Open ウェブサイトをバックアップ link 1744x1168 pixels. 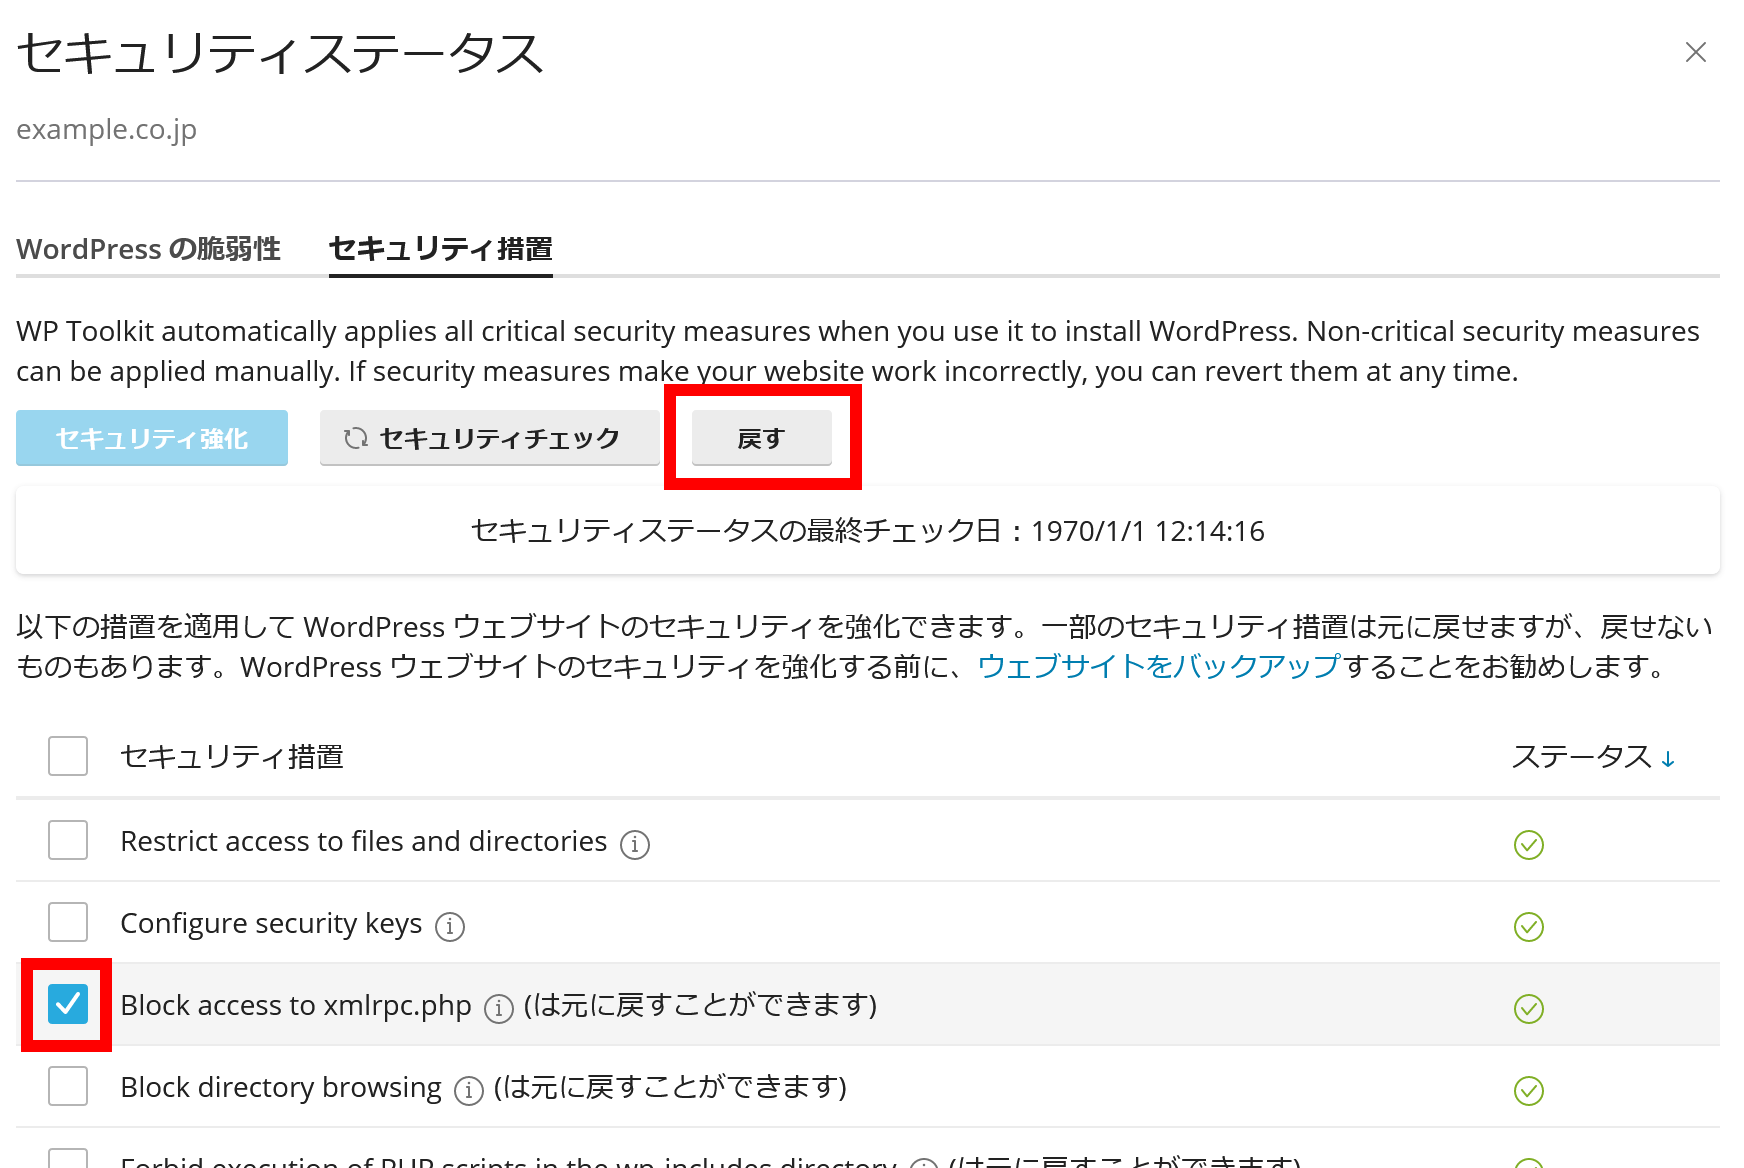pos(1158,666)
